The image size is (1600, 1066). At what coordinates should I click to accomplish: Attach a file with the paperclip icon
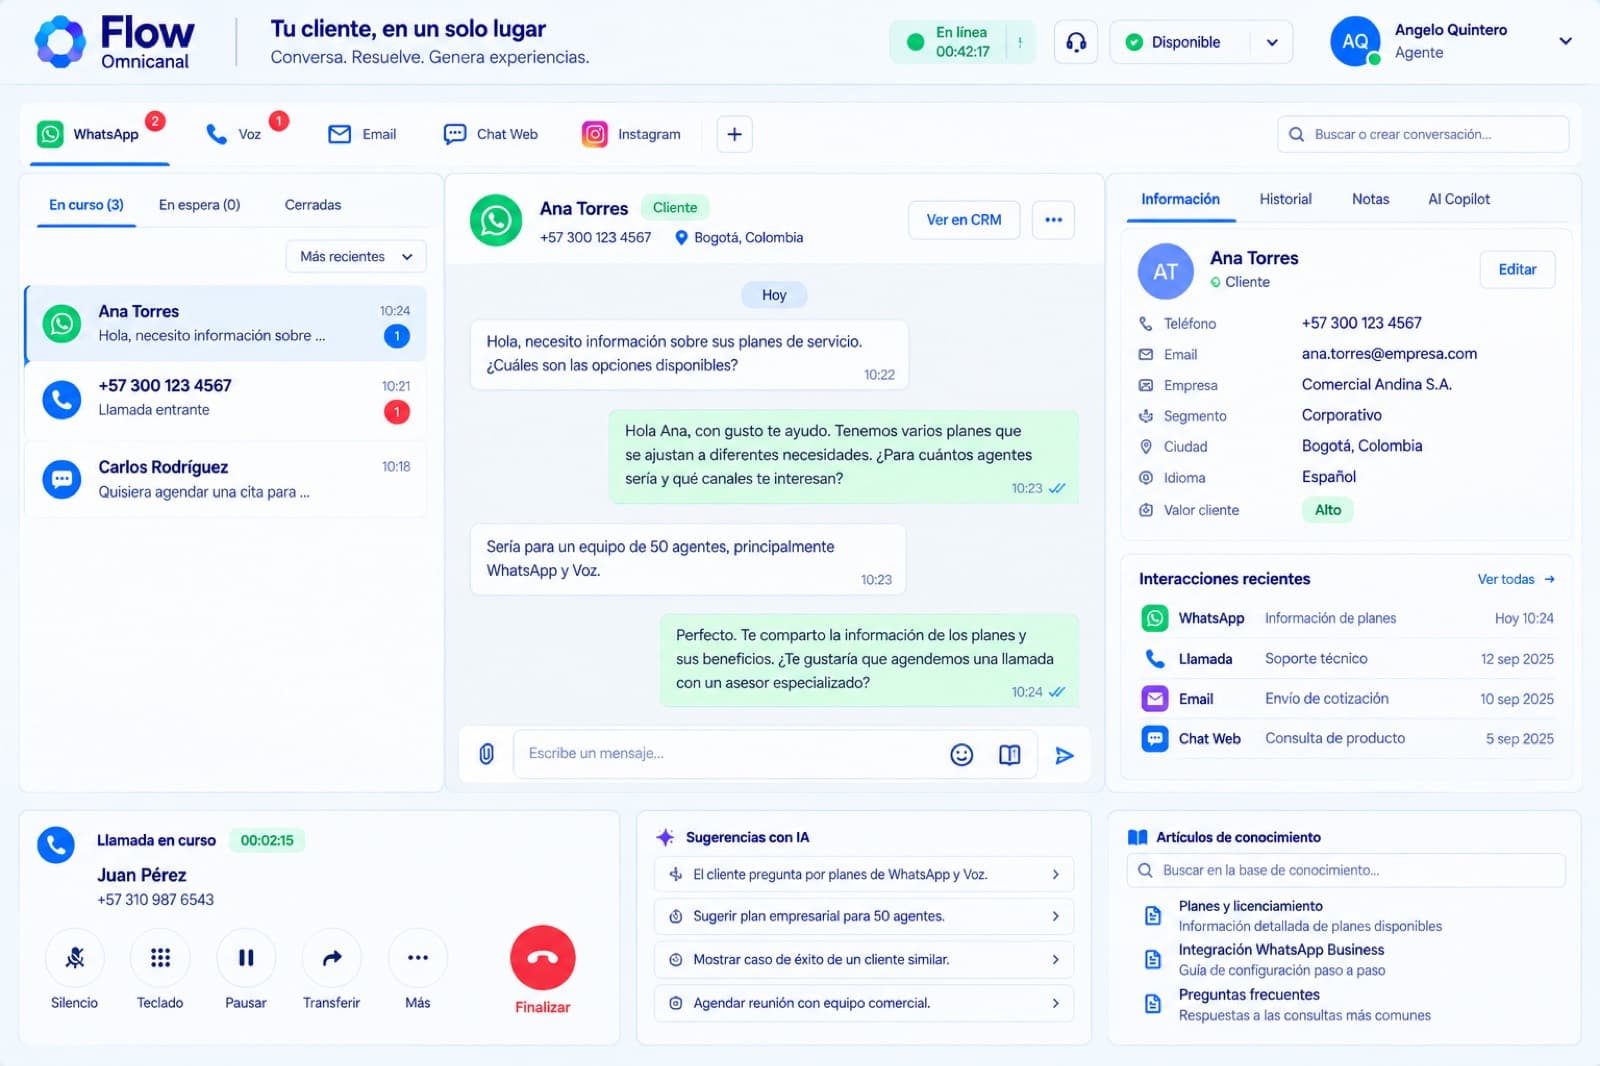point(486,754)
